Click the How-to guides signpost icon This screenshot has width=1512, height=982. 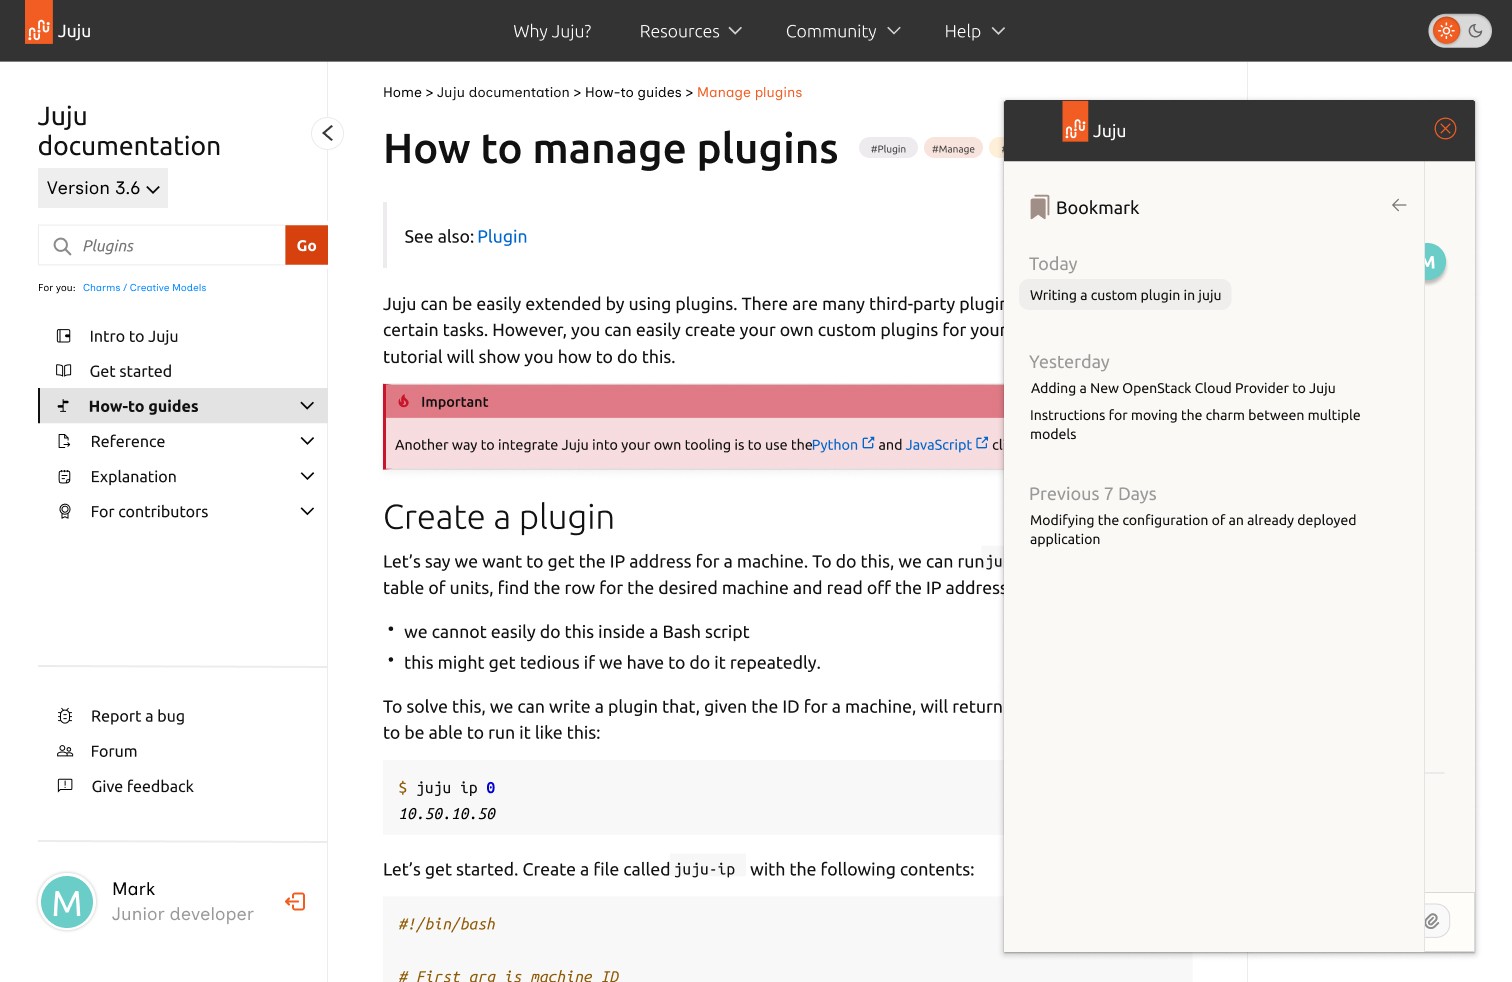(x=63, y=406)
